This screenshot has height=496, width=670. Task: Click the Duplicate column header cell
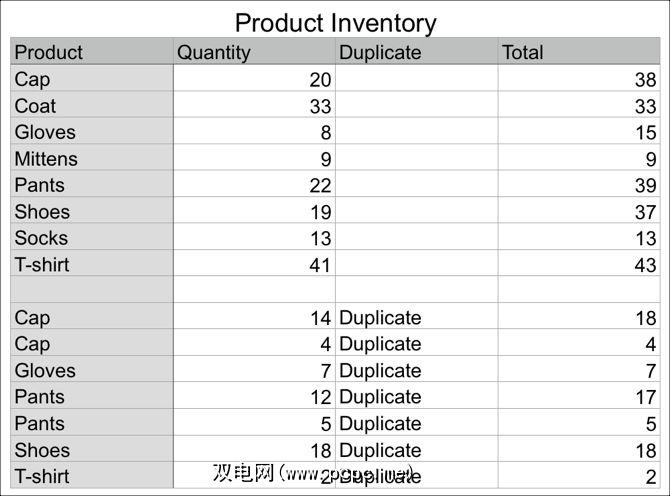click(x=416, y=52)
